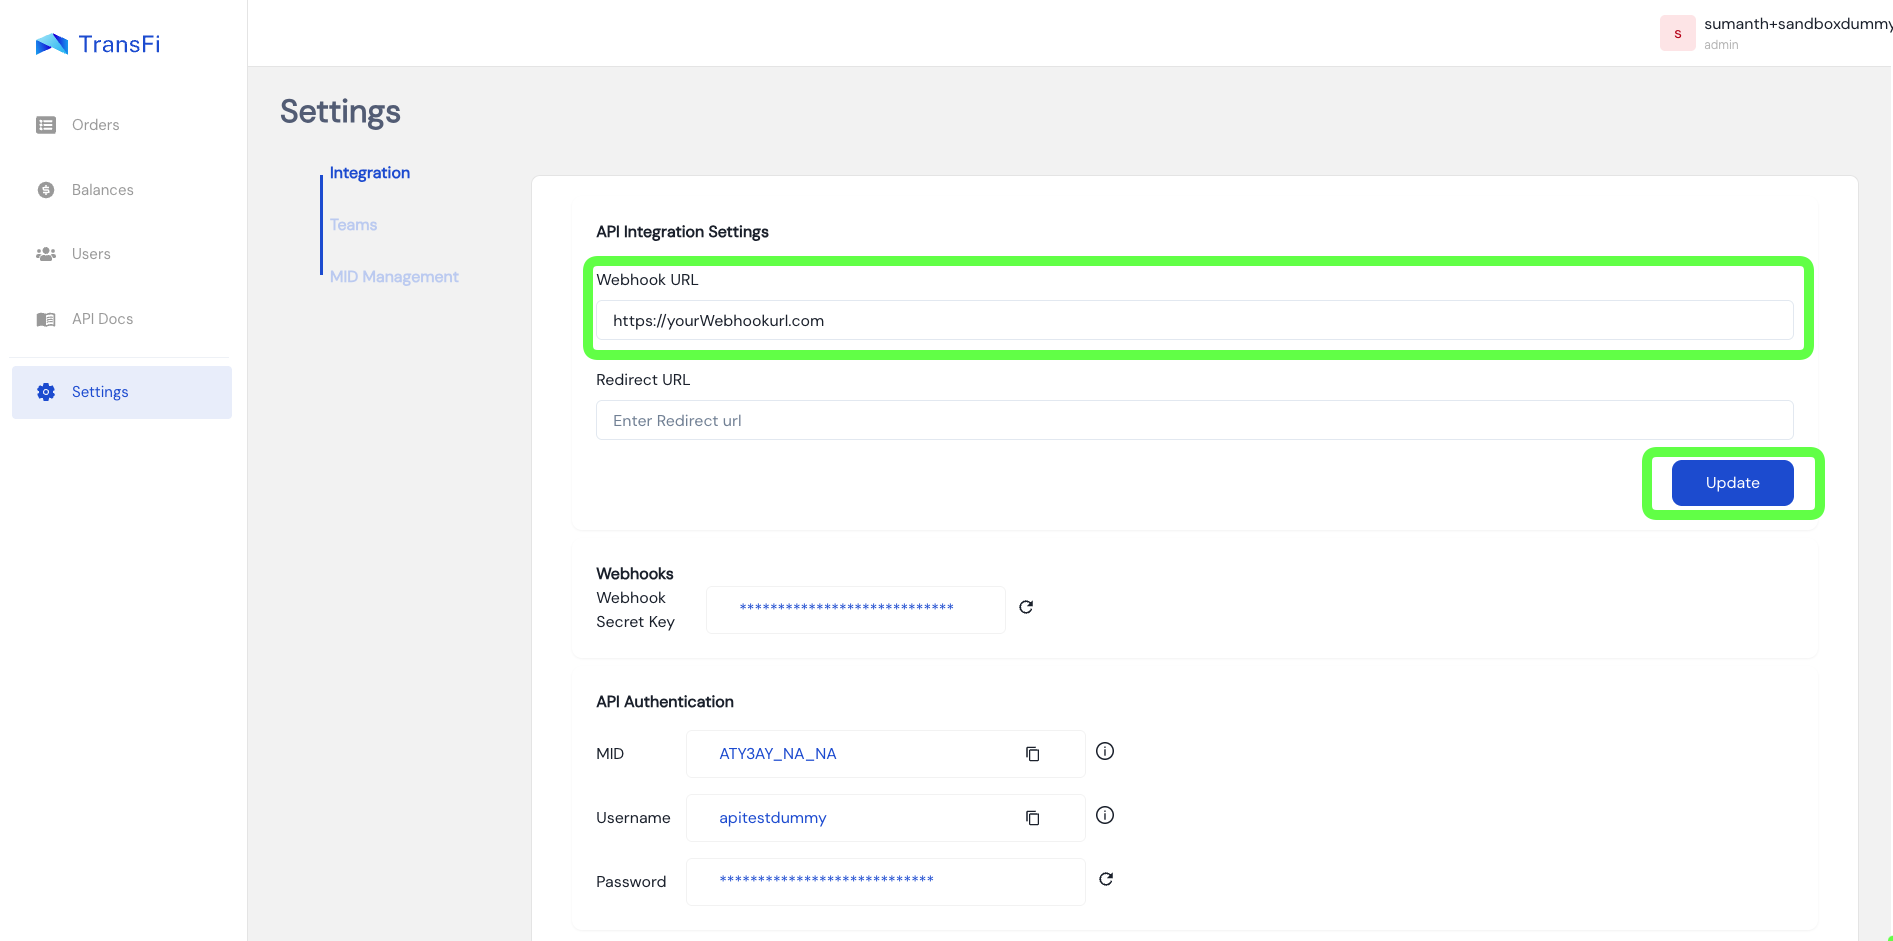The image size is (1893, 941).
Task: Click the Update button
Action: tap(1733, 483)
